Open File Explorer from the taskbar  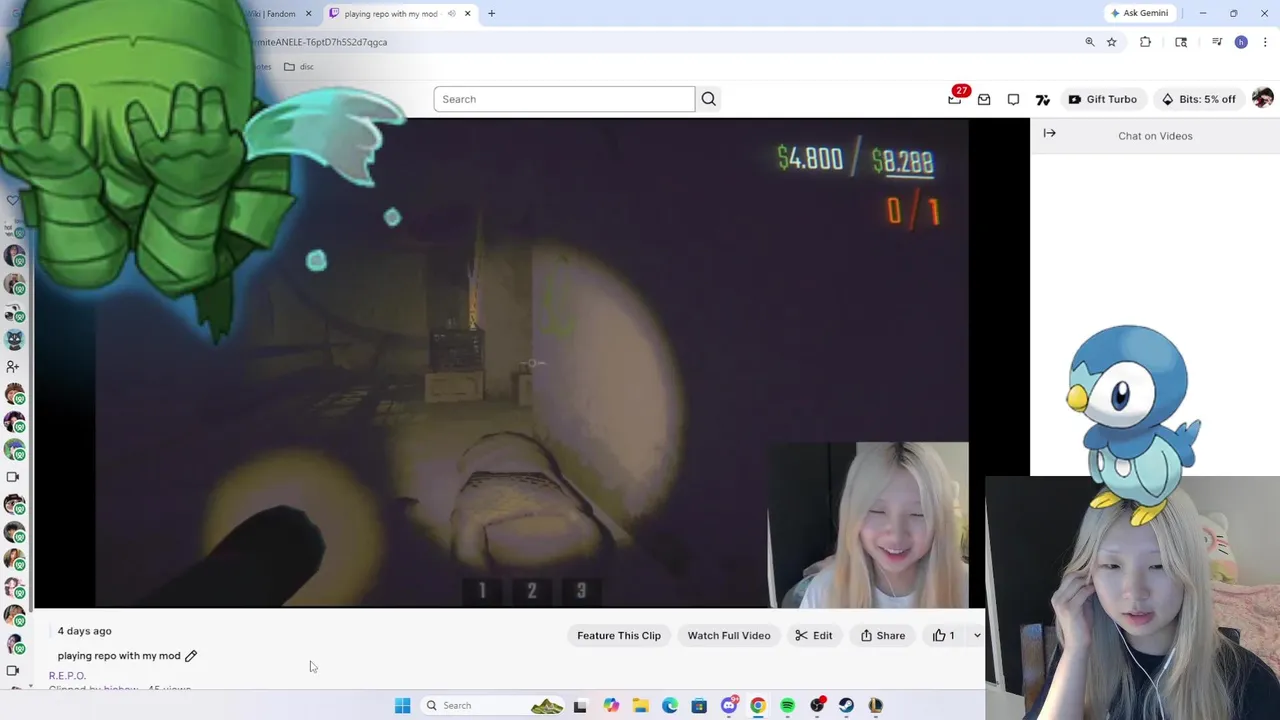click(x=640, y=705)
